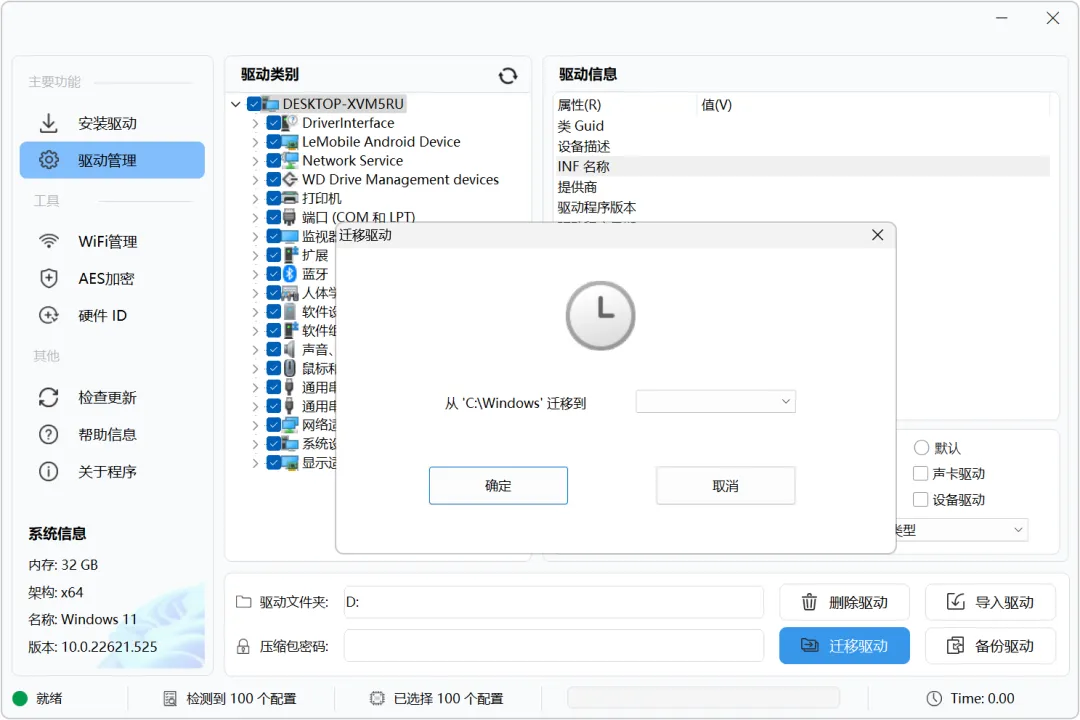This screenshot has height=720, width=1080.
Task: Open the 类型 dropdown at the right panel
Action: (960, 530)
